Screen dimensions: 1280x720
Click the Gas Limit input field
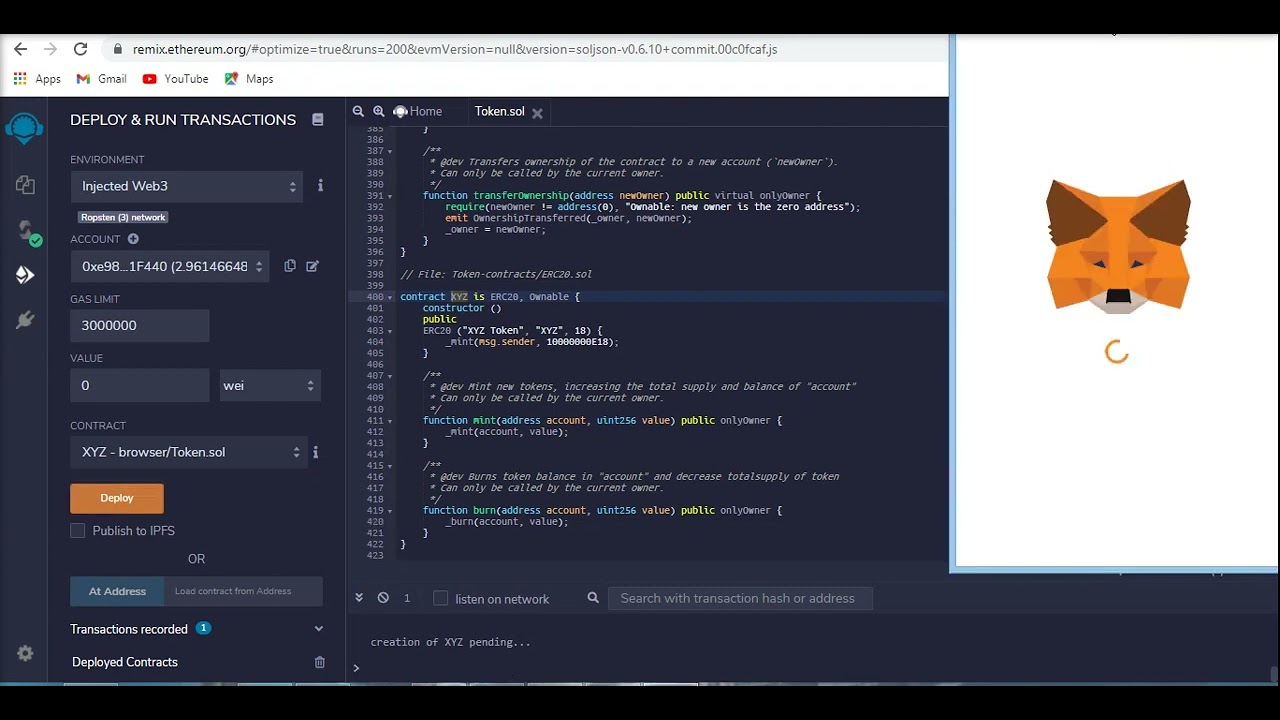(x=140, y=326)
